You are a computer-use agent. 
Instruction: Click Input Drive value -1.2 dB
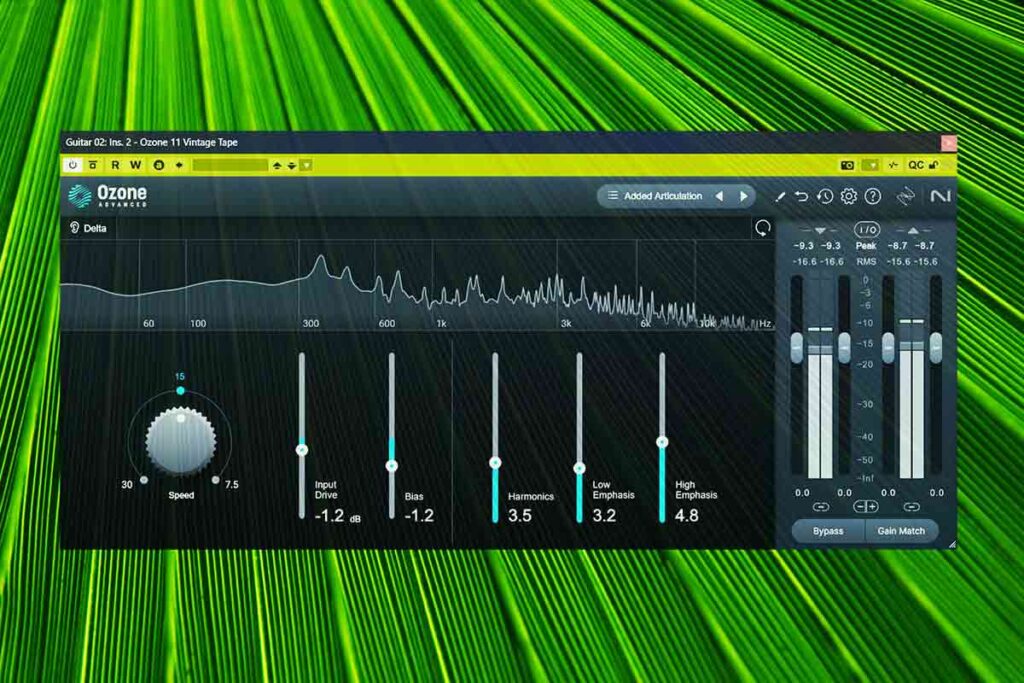337,516
